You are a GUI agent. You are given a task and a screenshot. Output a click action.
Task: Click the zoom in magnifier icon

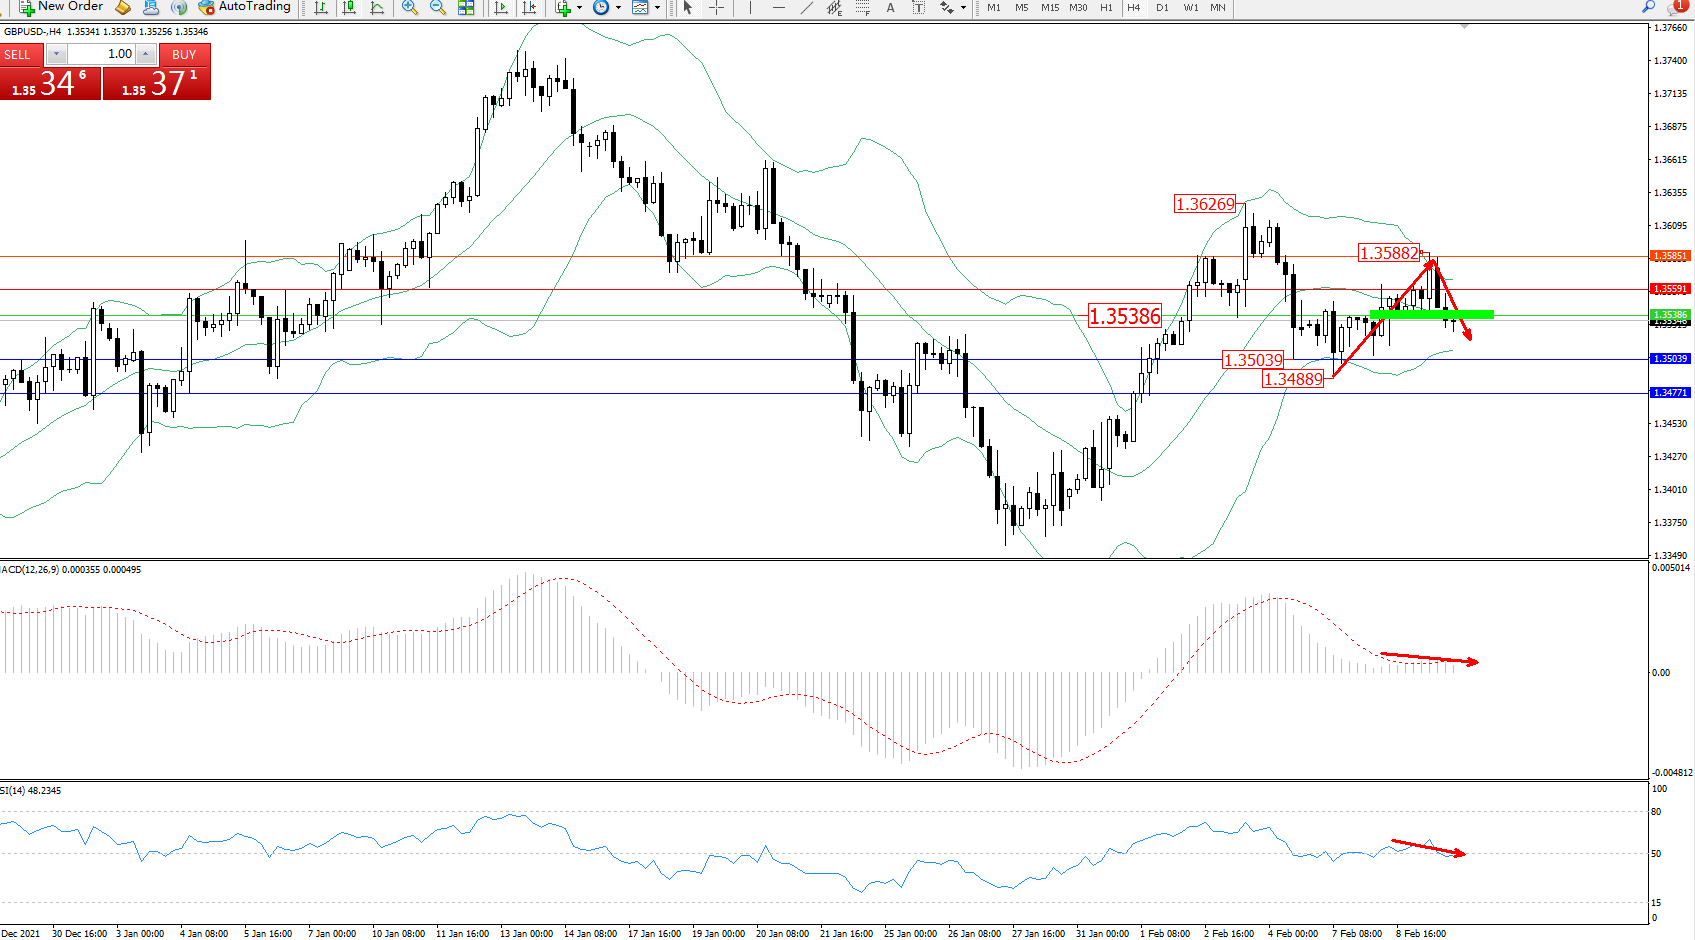(409, 8)
